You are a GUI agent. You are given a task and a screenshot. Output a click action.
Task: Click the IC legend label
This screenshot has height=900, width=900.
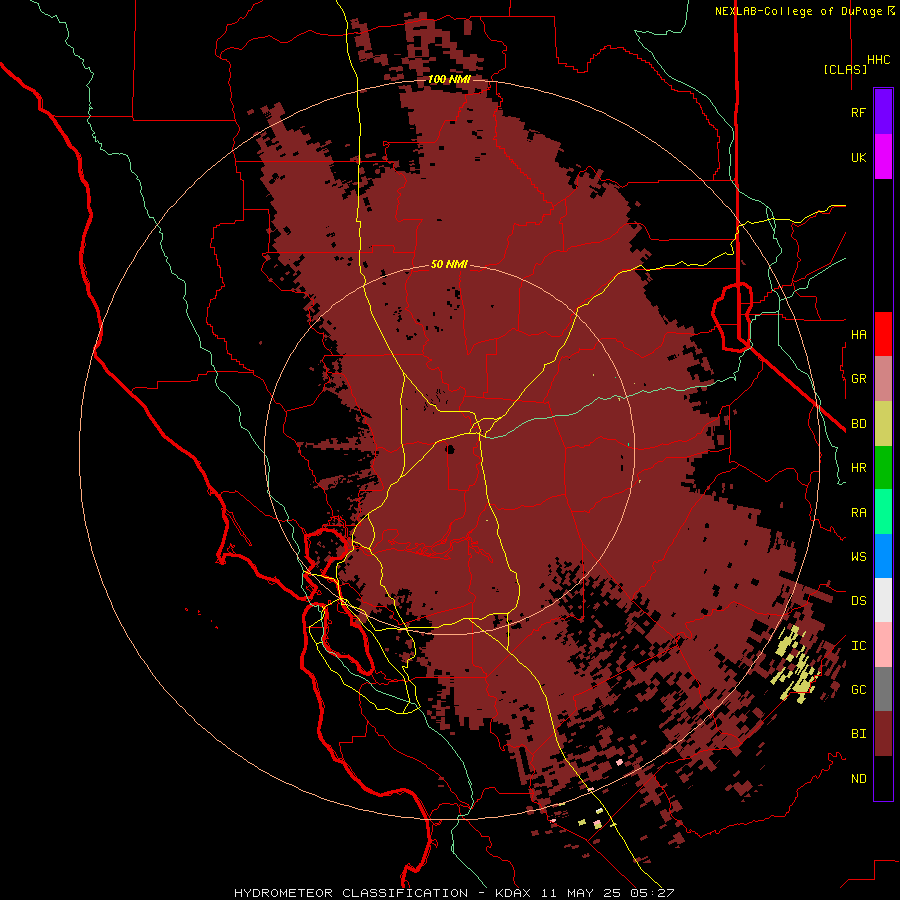click(858, 646)
